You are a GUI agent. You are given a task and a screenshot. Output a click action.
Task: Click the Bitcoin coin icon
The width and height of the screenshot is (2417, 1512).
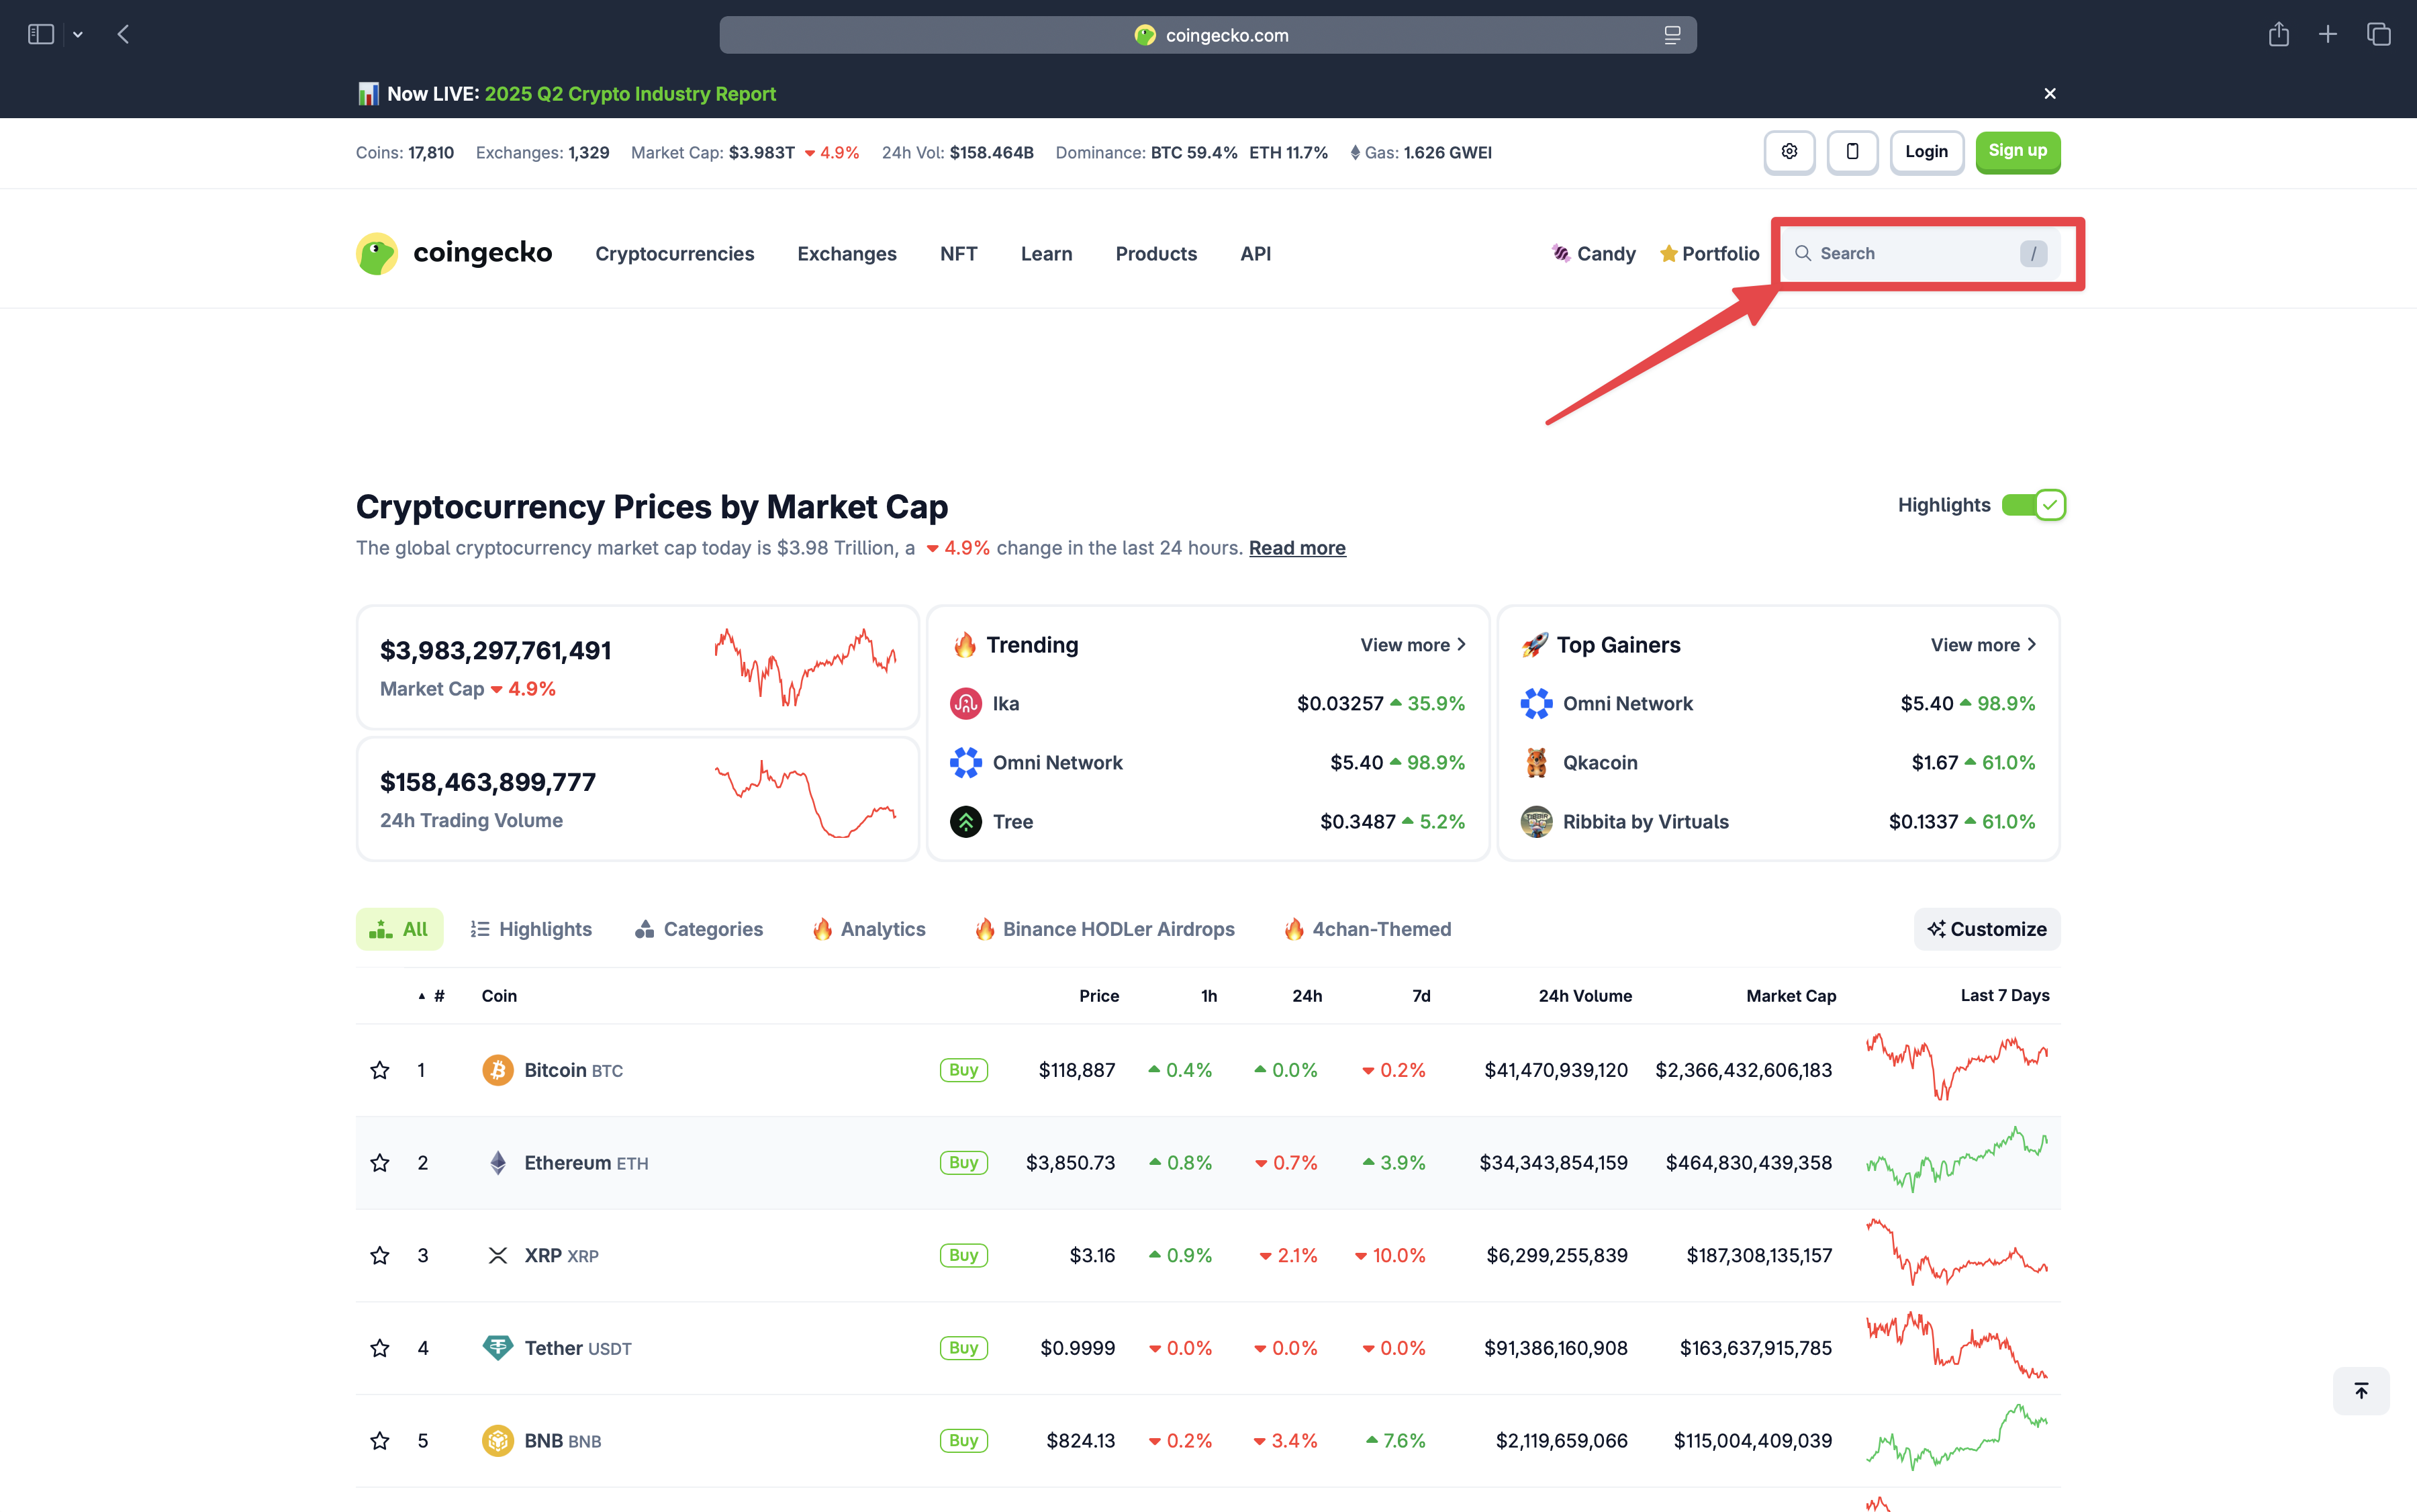click(x=497, y=1070)
